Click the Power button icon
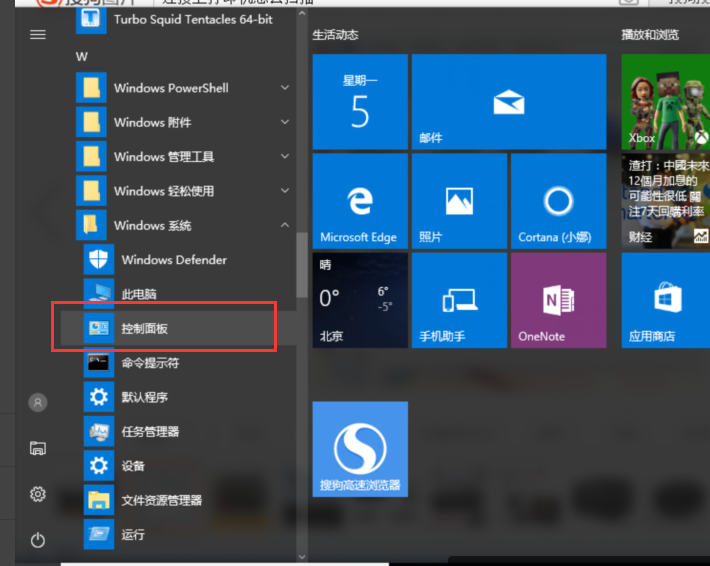The image size is (710, 566). click(x=38, y=540)
